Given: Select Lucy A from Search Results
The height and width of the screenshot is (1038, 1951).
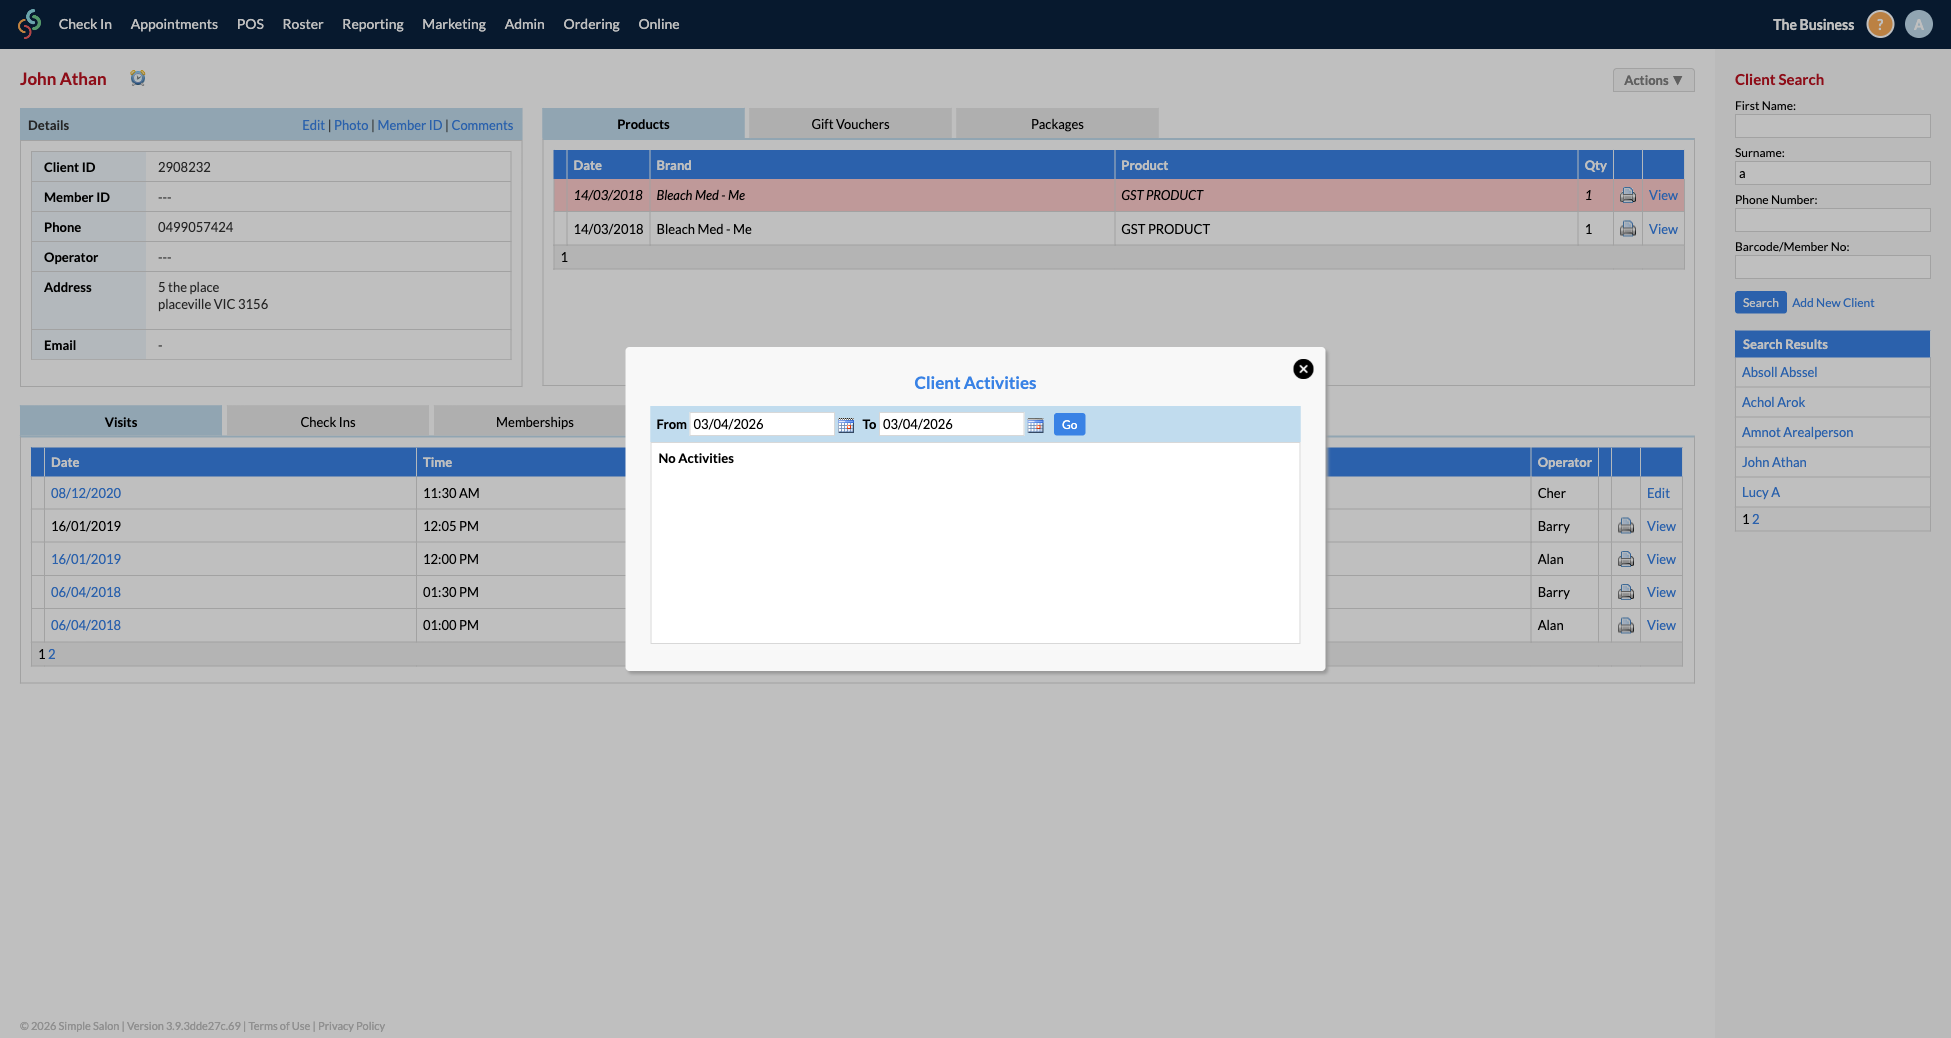Looking at the screenshot, I should tap(1761, 491).
